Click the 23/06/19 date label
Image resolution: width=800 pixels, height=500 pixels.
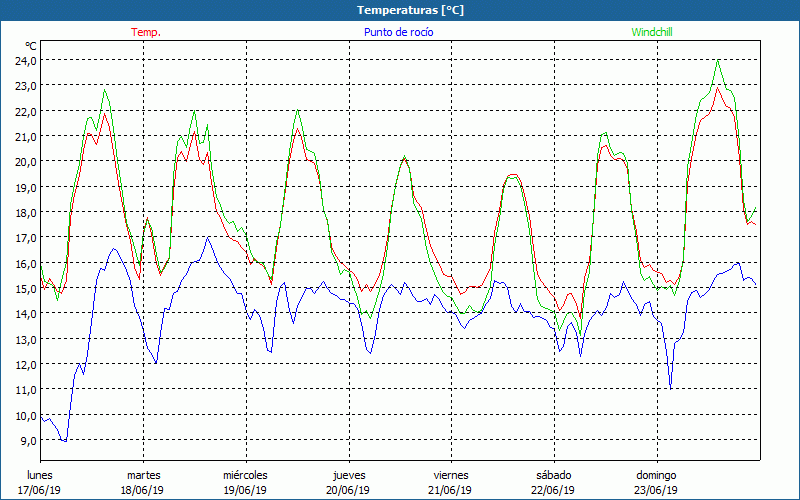656,490
